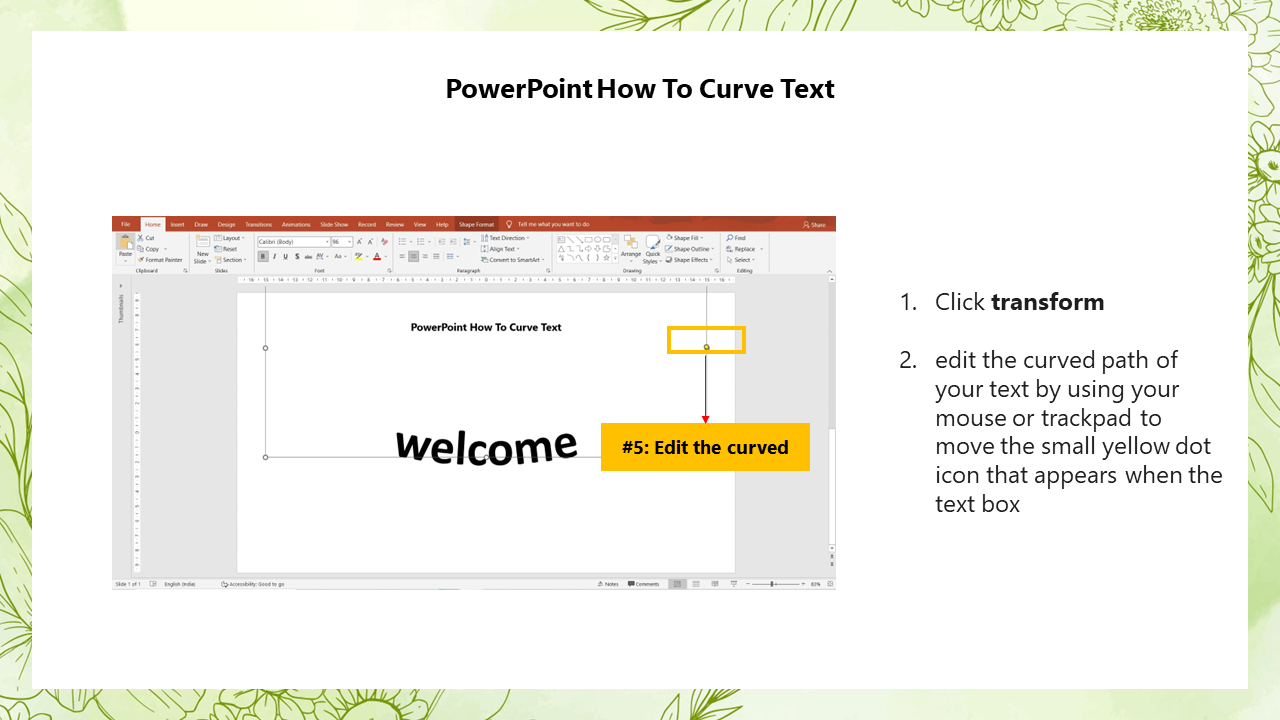The width and height of the screenshot is (1280, 720).
Task: Switch to the Insert tab
Action: pyautogui.click(x=177, y=224)
